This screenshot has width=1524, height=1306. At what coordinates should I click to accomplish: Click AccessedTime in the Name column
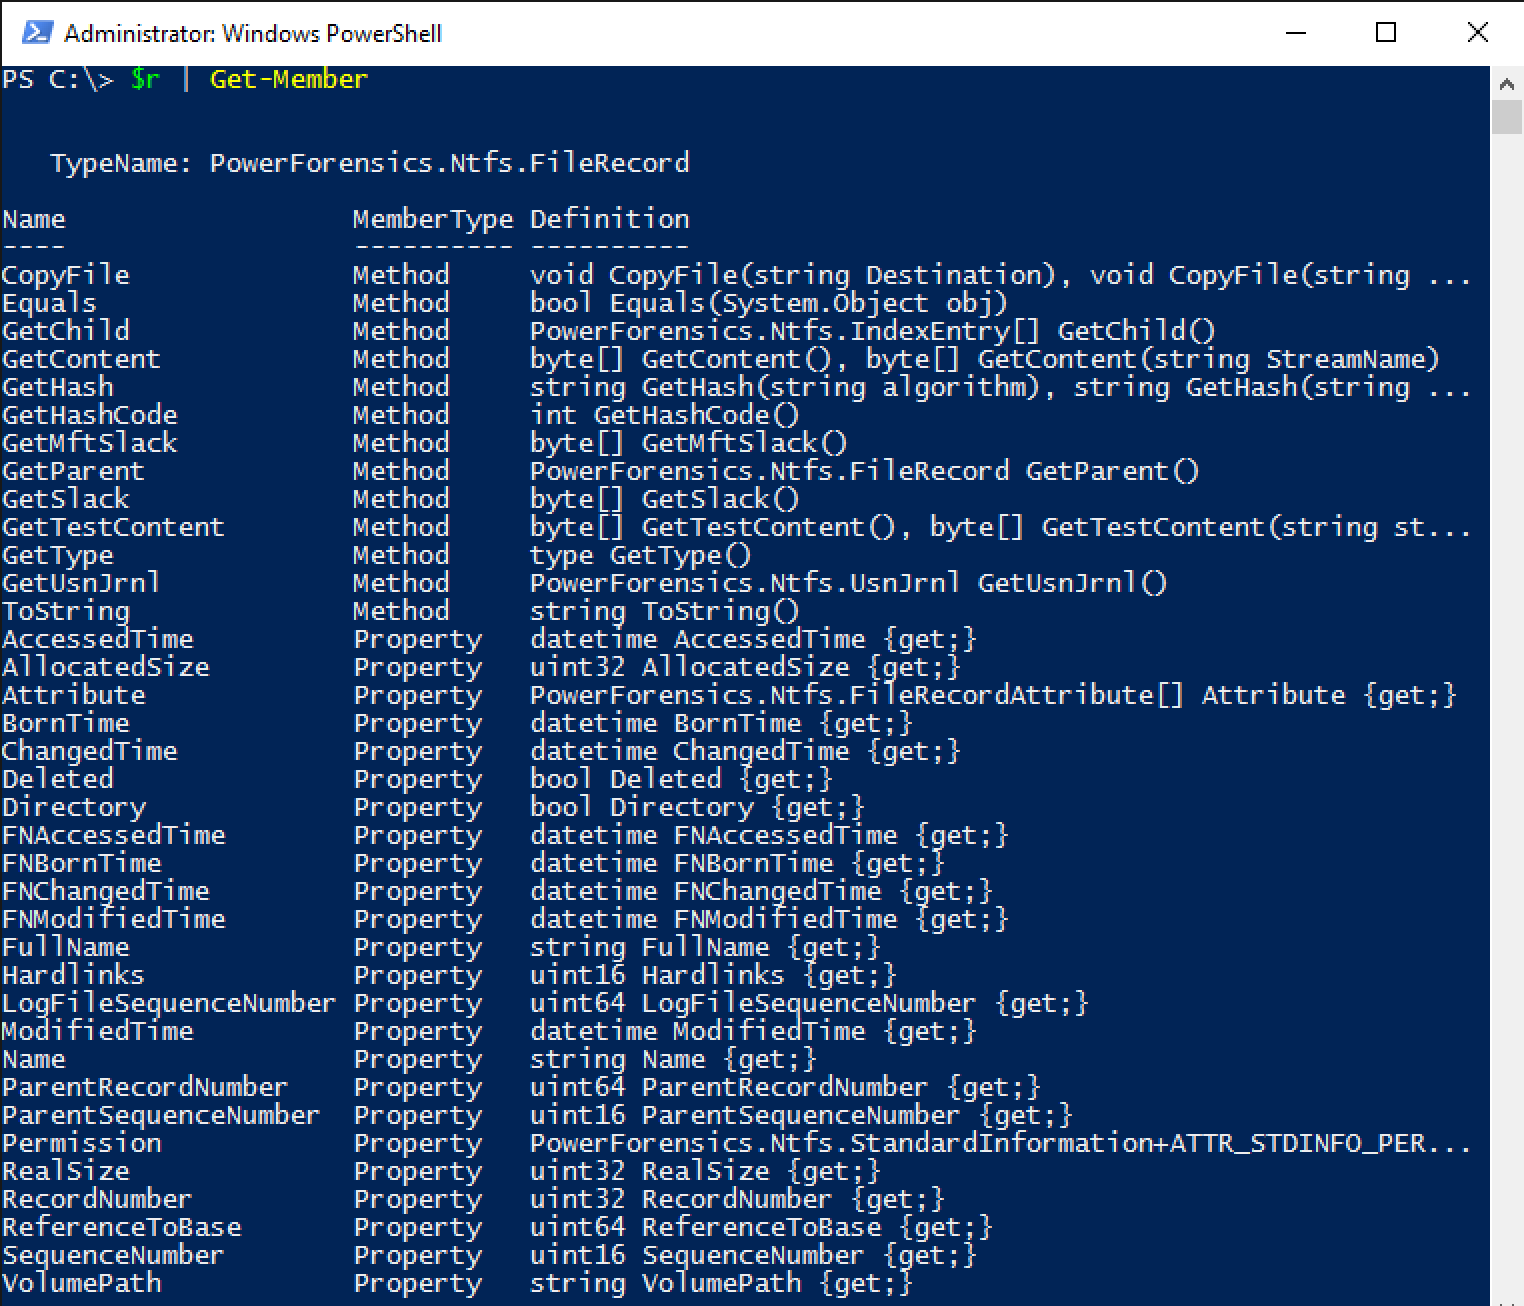coord(98,639)
